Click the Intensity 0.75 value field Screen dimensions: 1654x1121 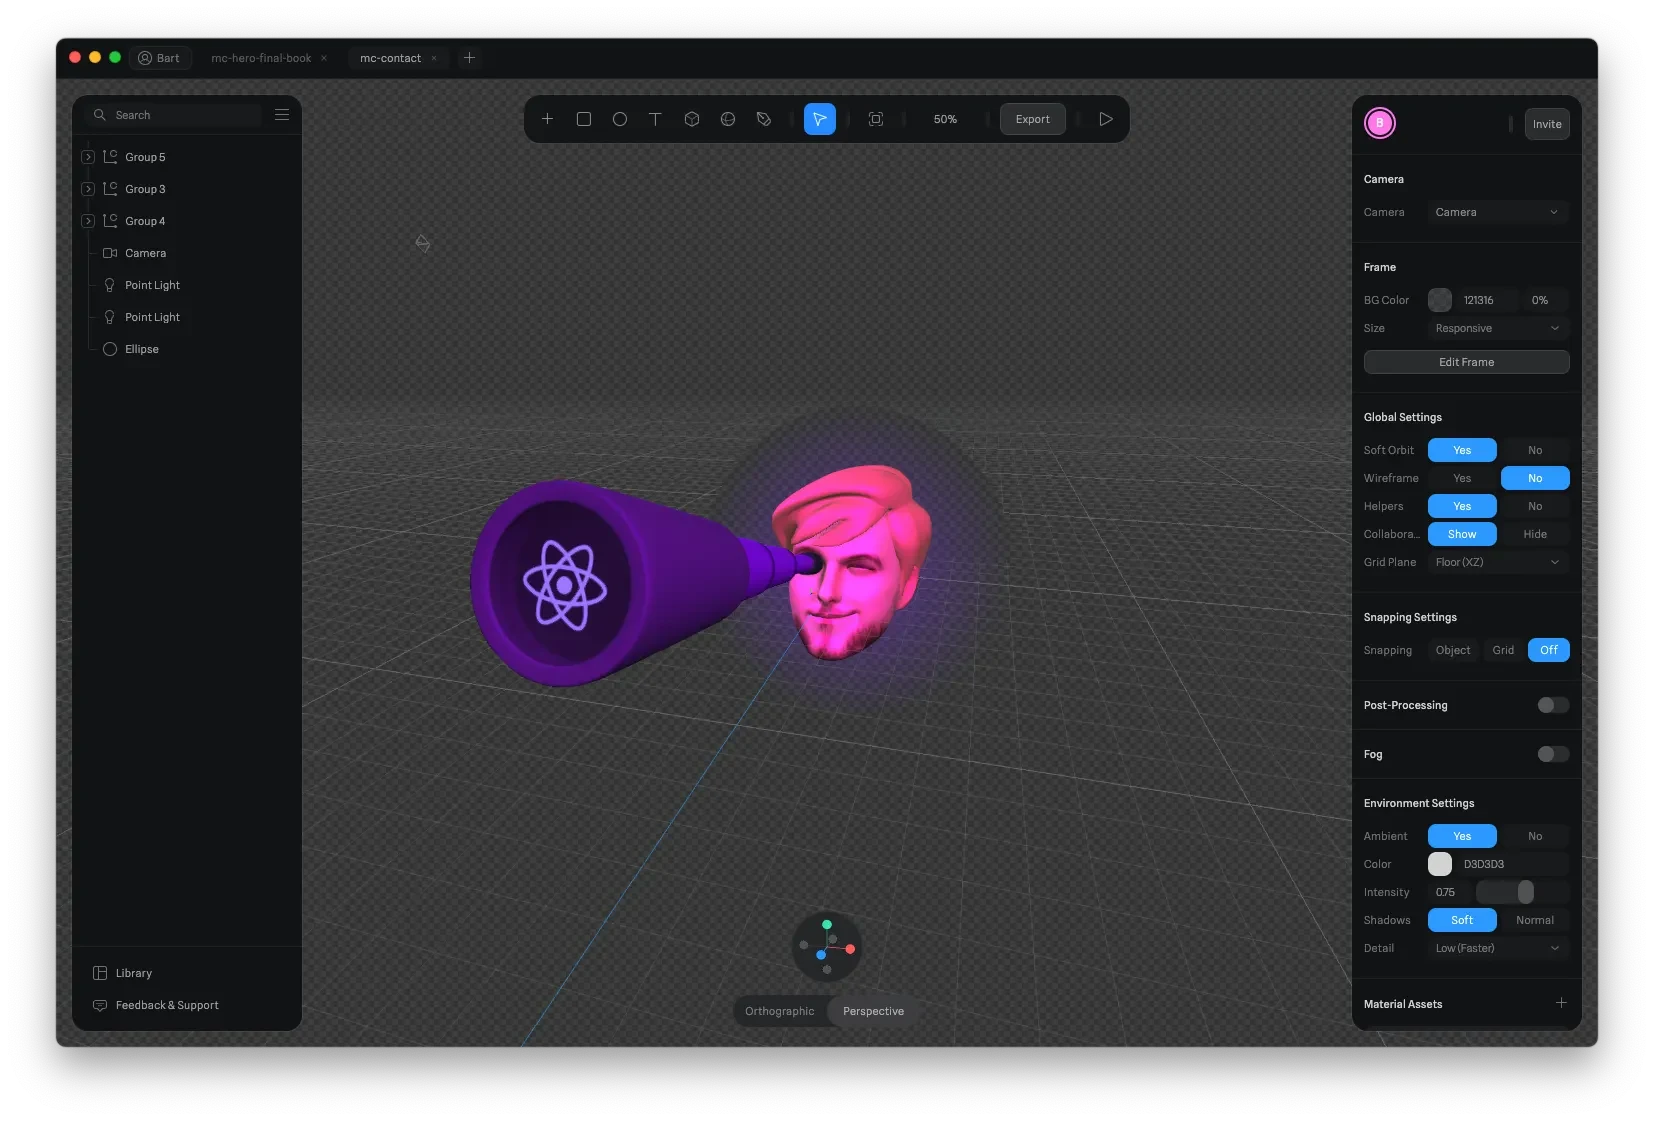pos(1449,892)
